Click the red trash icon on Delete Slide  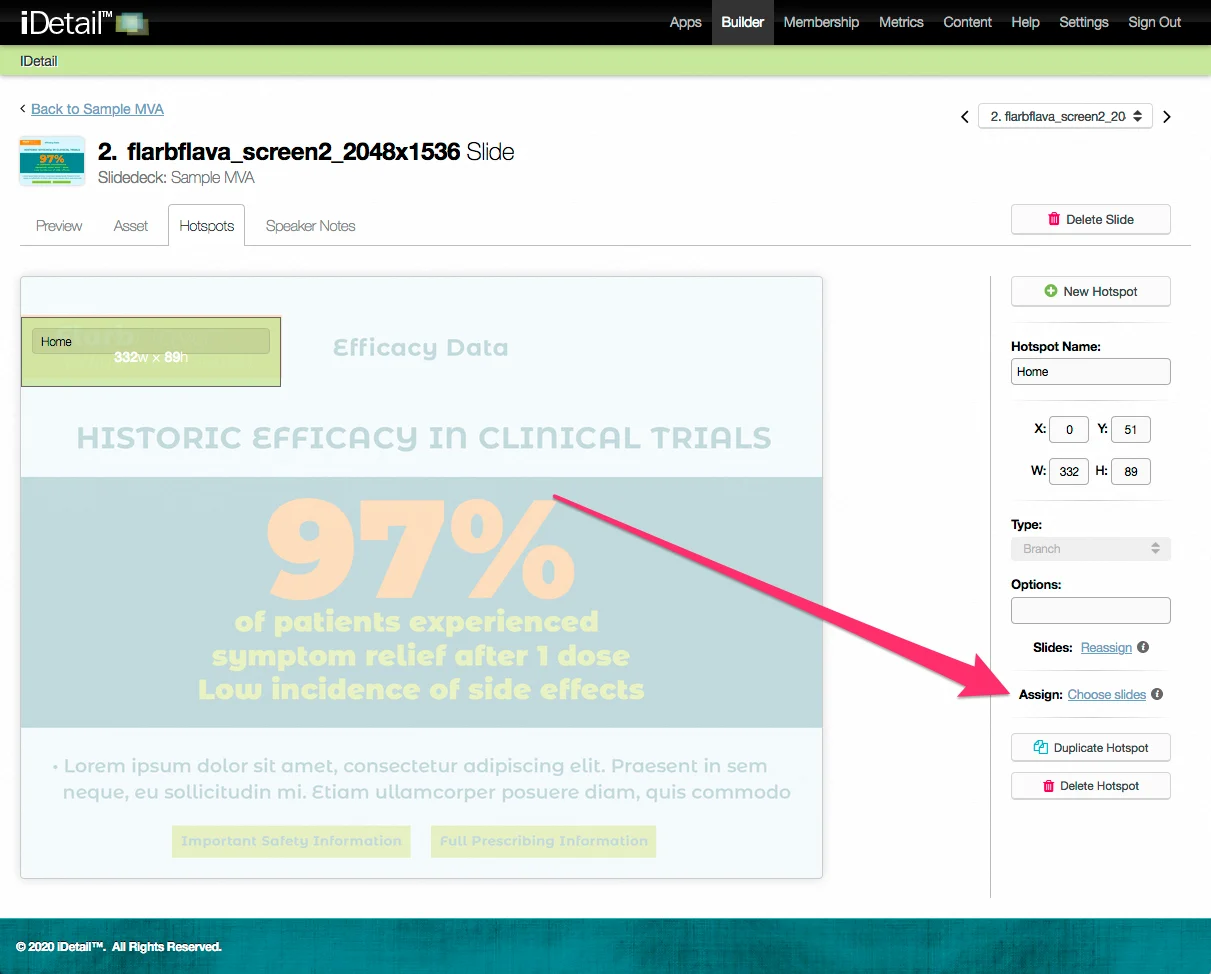[x=1054, y=219]
